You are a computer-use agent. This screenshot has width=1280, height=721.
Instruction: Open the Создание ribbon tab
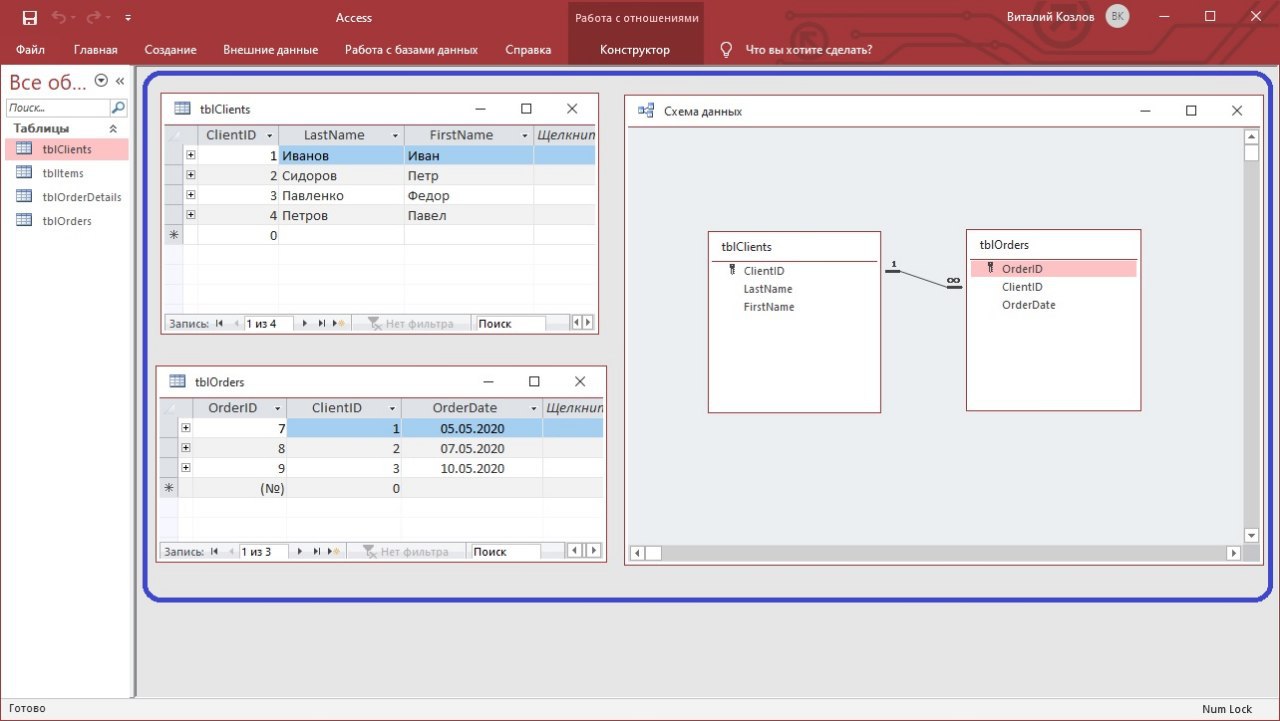pos(170,50)
